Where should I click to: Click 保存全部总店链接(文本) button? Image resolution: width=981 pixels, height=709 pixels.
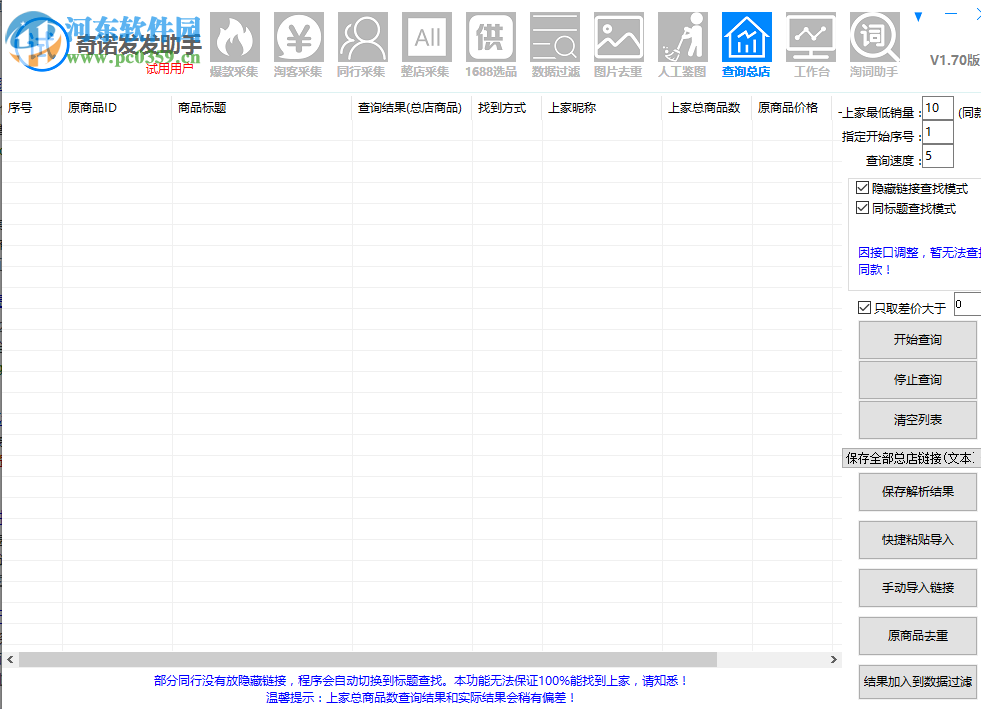point(911,458)
